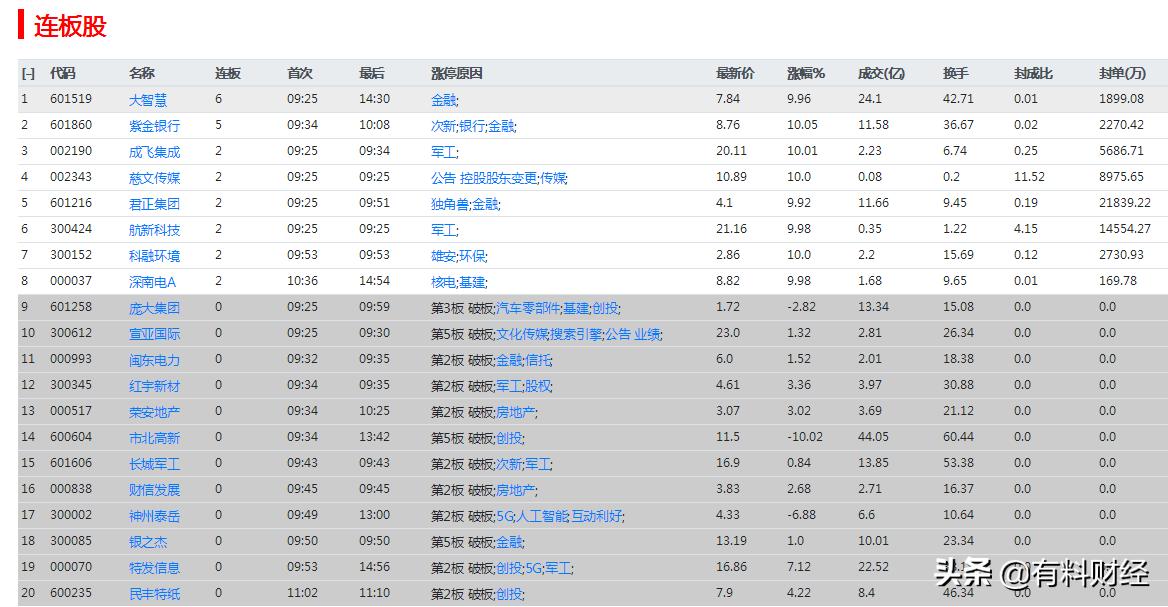Click 创投 tag in 市北高新 row
The width and height of the screenshot is (1168, 607).
510,438
